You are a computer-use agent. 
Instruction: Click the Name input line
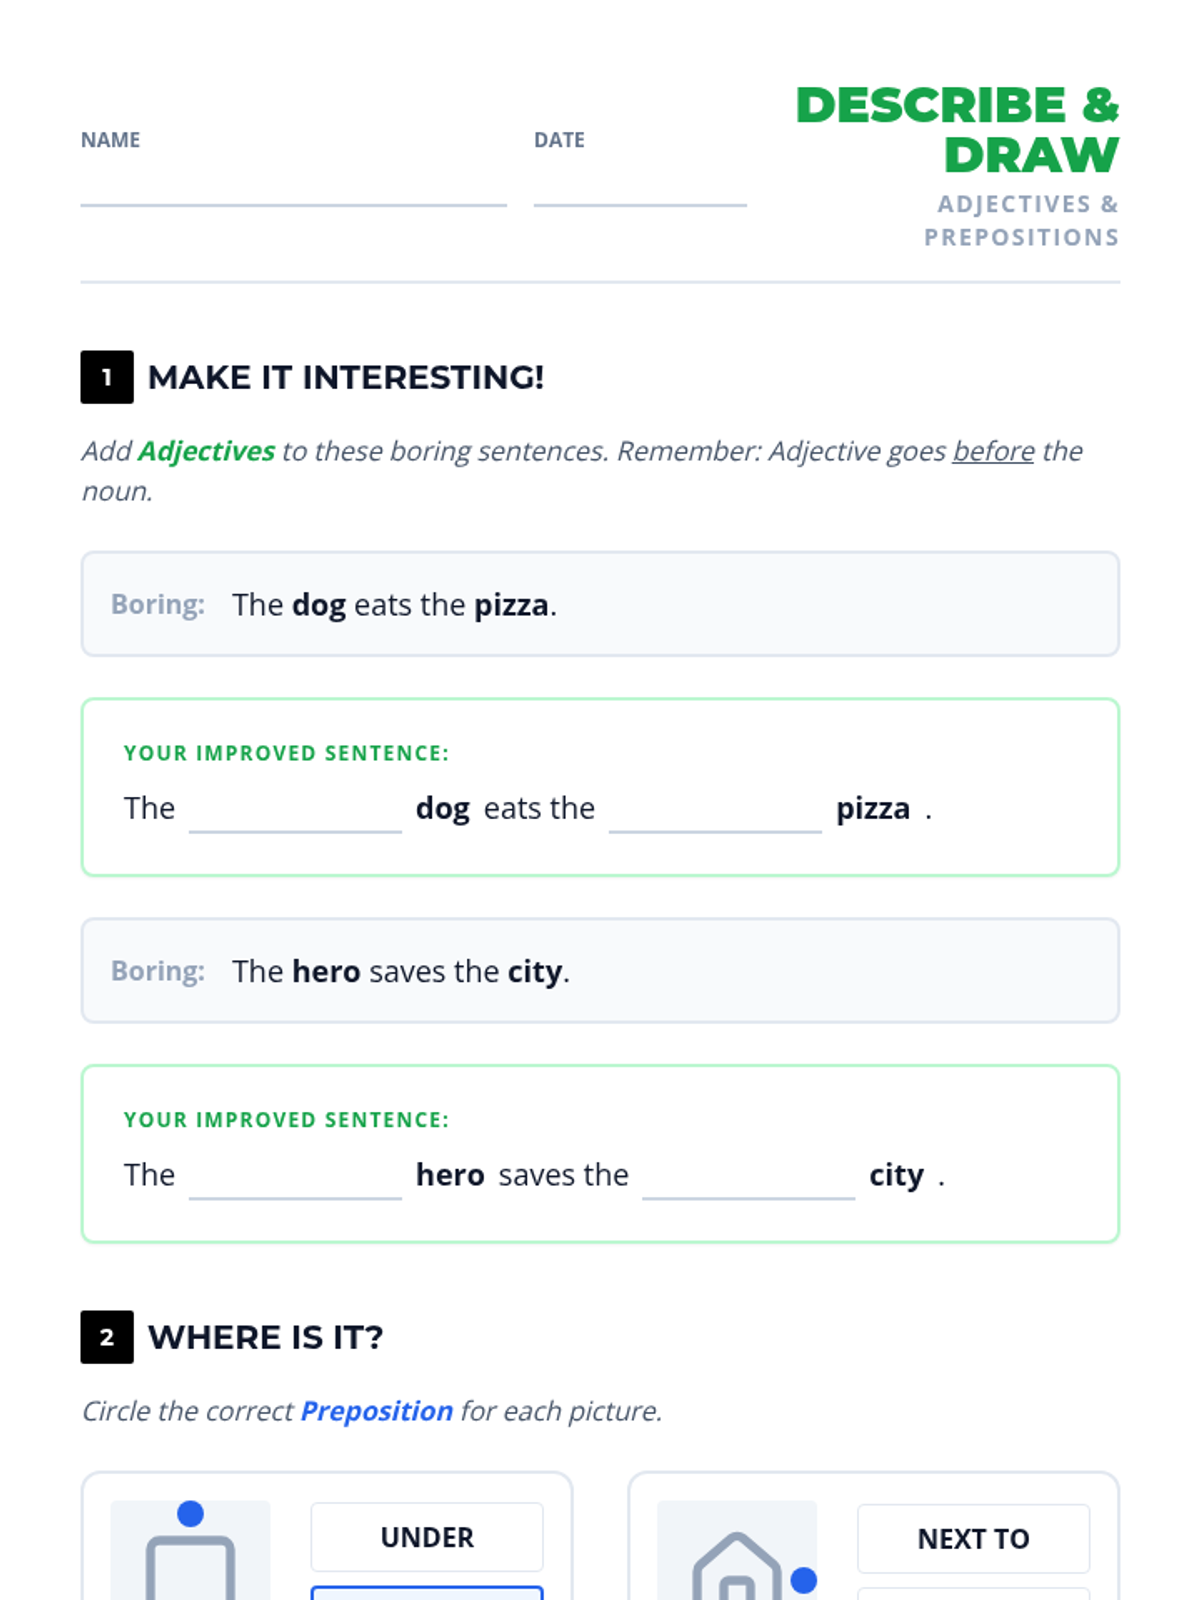[x=293, y=190]
